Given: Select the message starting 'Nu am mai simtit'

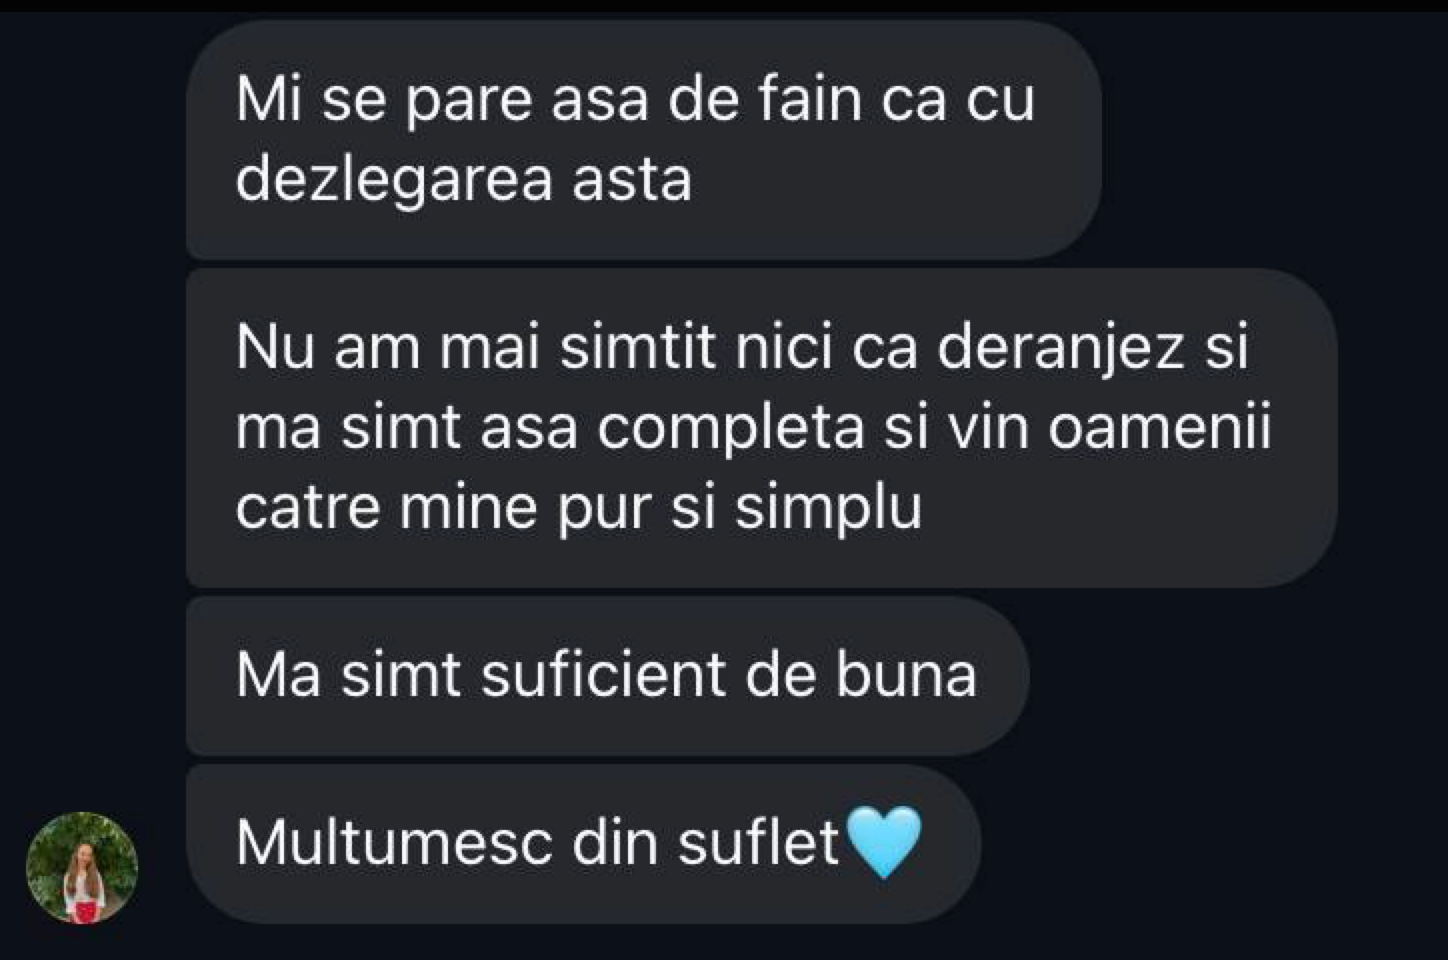Looking at the screenshot, I should point(762,427).
